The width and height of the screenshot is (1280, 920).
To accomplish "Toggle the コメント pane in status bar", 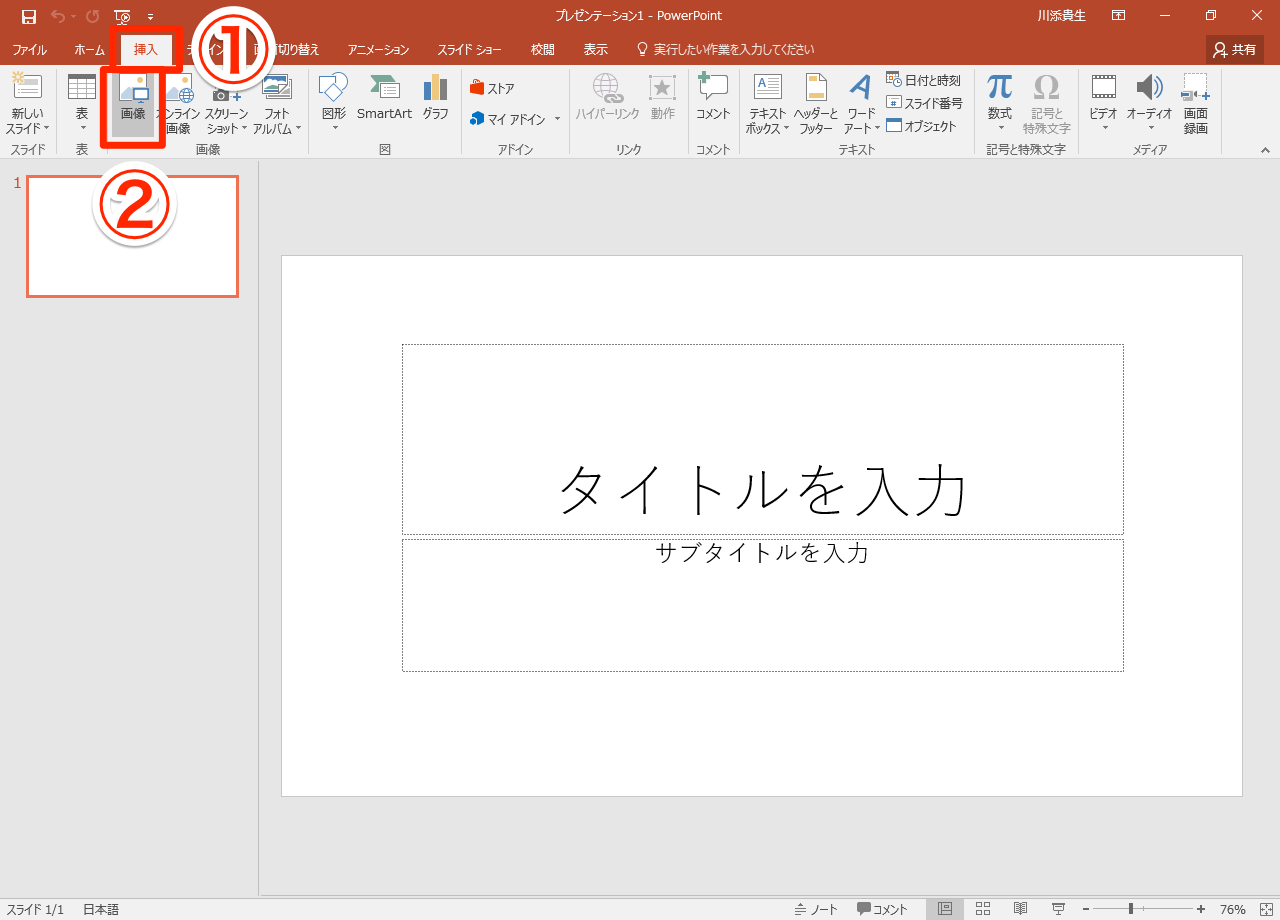I will tap(882, 909).
